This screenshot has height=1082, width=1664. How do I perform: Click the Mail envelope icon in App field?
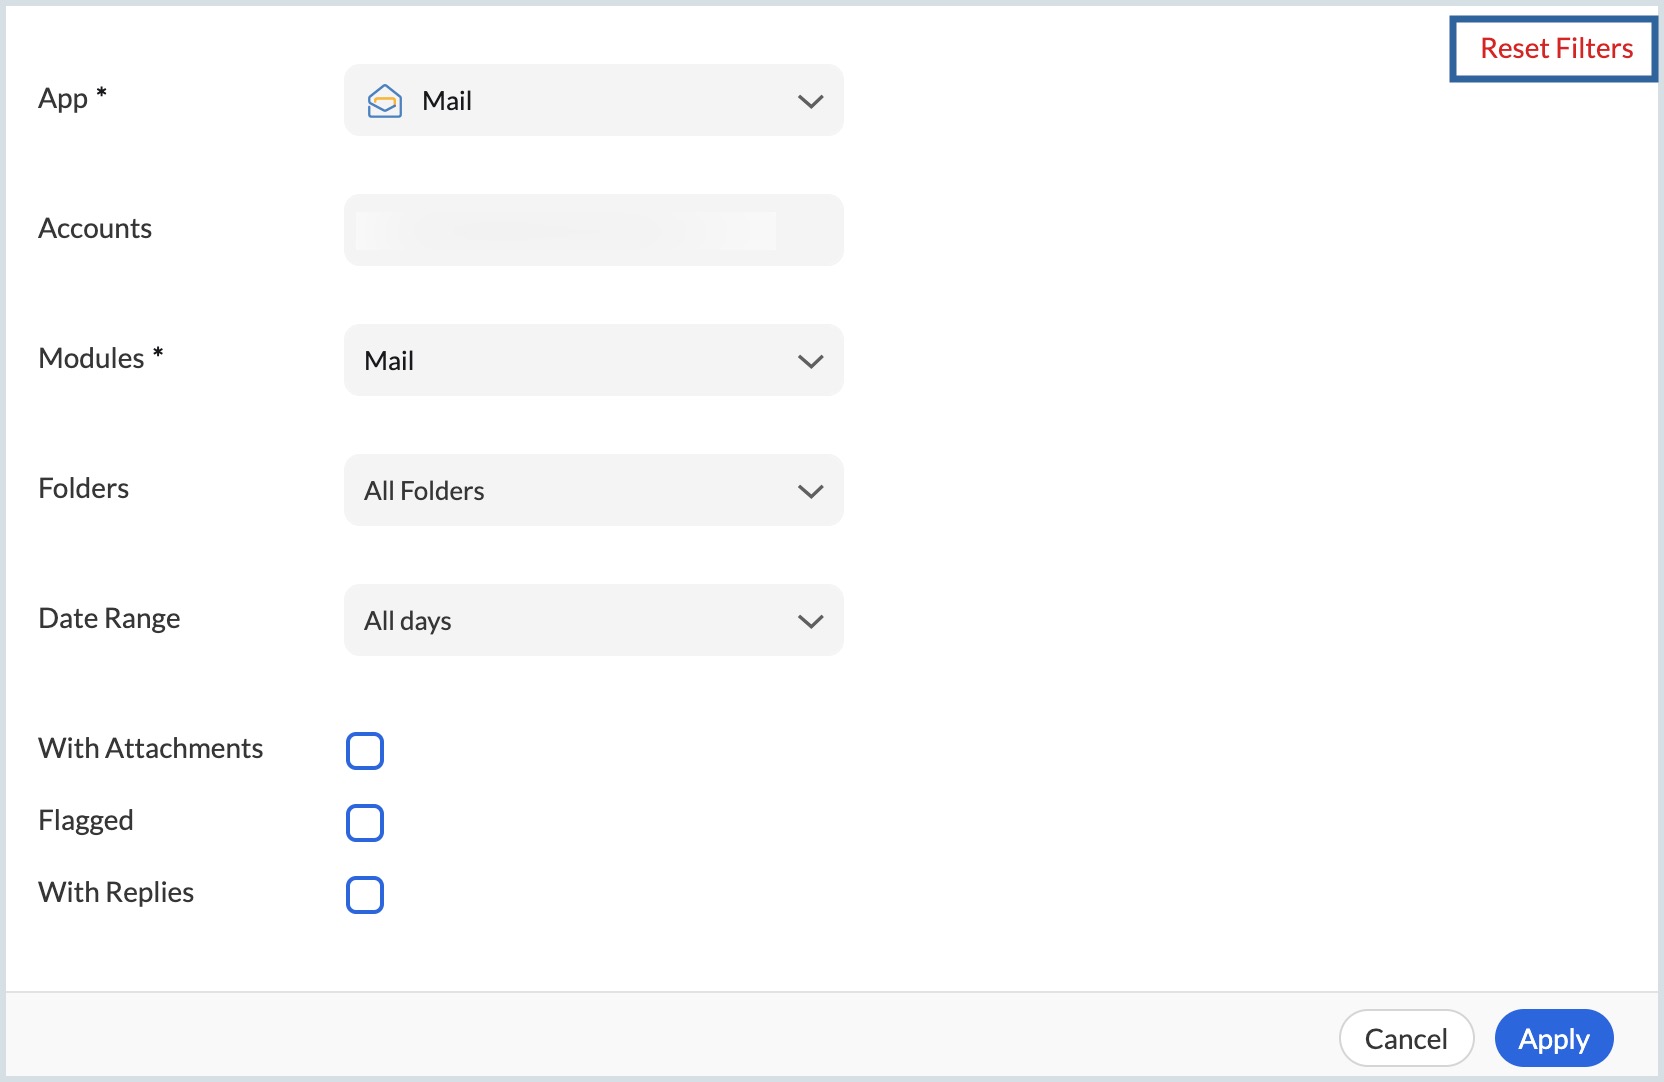coord(385,101)
